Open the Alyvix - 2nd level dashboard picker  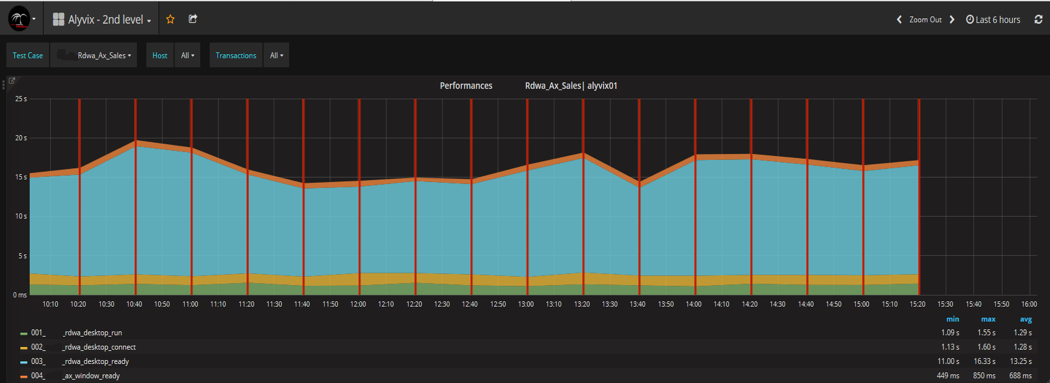point(102,20)
